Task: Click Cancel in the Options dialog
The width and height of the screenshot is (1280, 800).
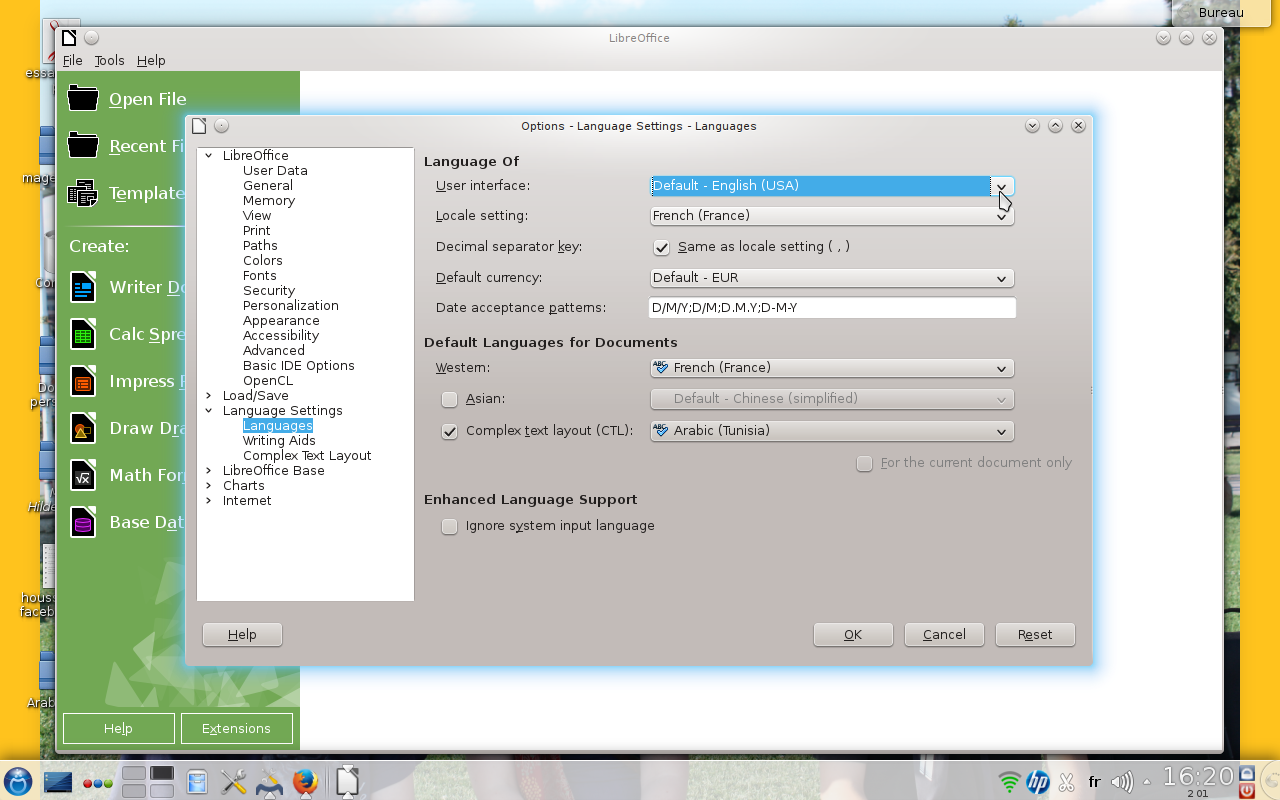Action: pyautogui.click(x=944, y=634)
